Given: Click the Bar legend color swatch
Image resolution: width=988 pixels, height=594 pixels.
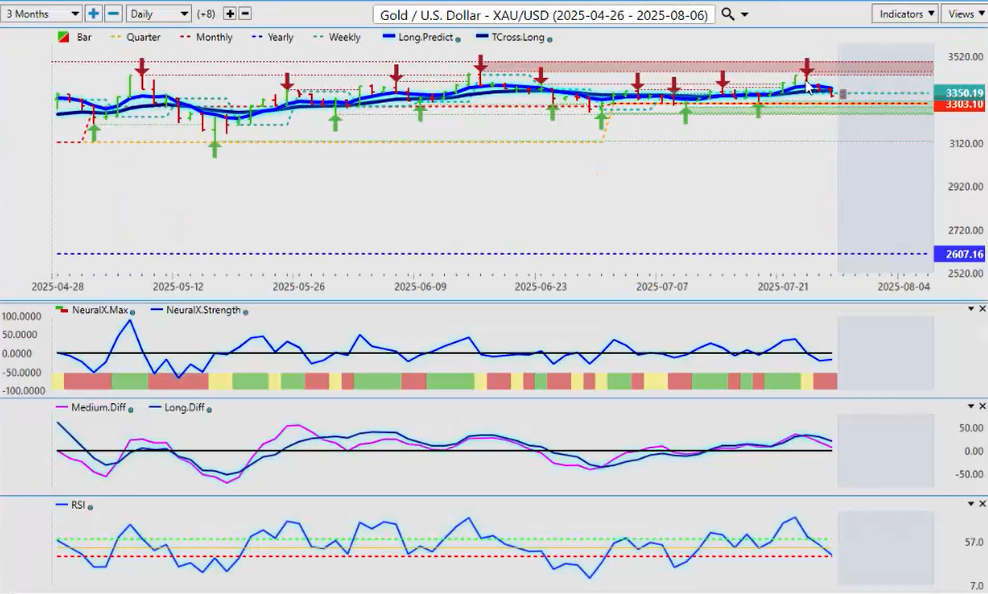Looking at the screenshot, I should point(64,38).
